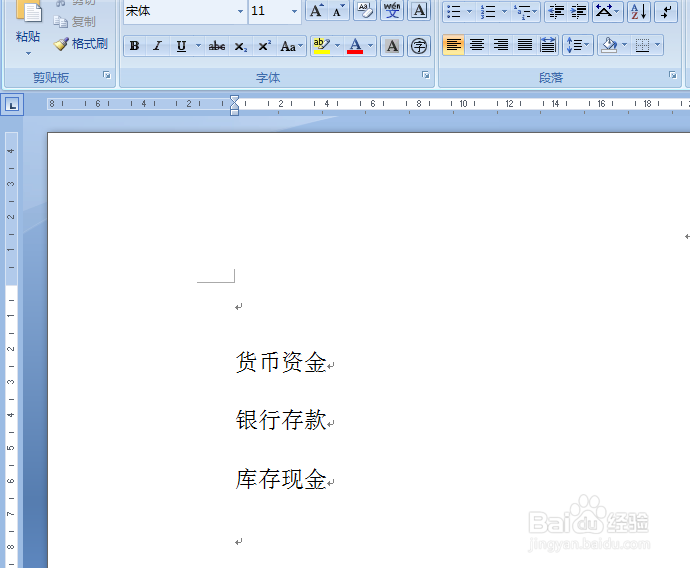Image resolution: width=690 pixels, height=568 pixels.
Task: Open the Shading dropdown arrow
Action: (624, 45)
